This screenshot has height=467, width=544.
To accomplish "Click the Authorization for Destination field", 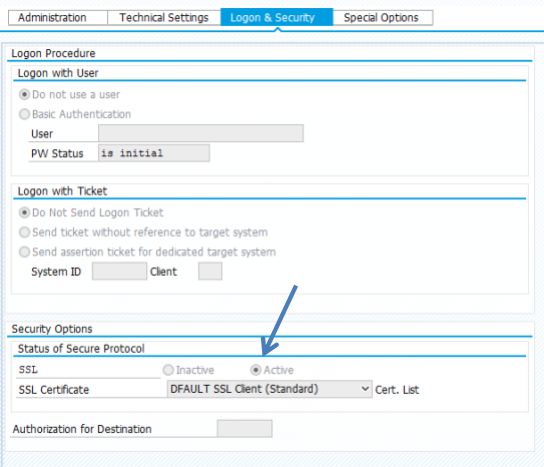I will coord(245,428).
